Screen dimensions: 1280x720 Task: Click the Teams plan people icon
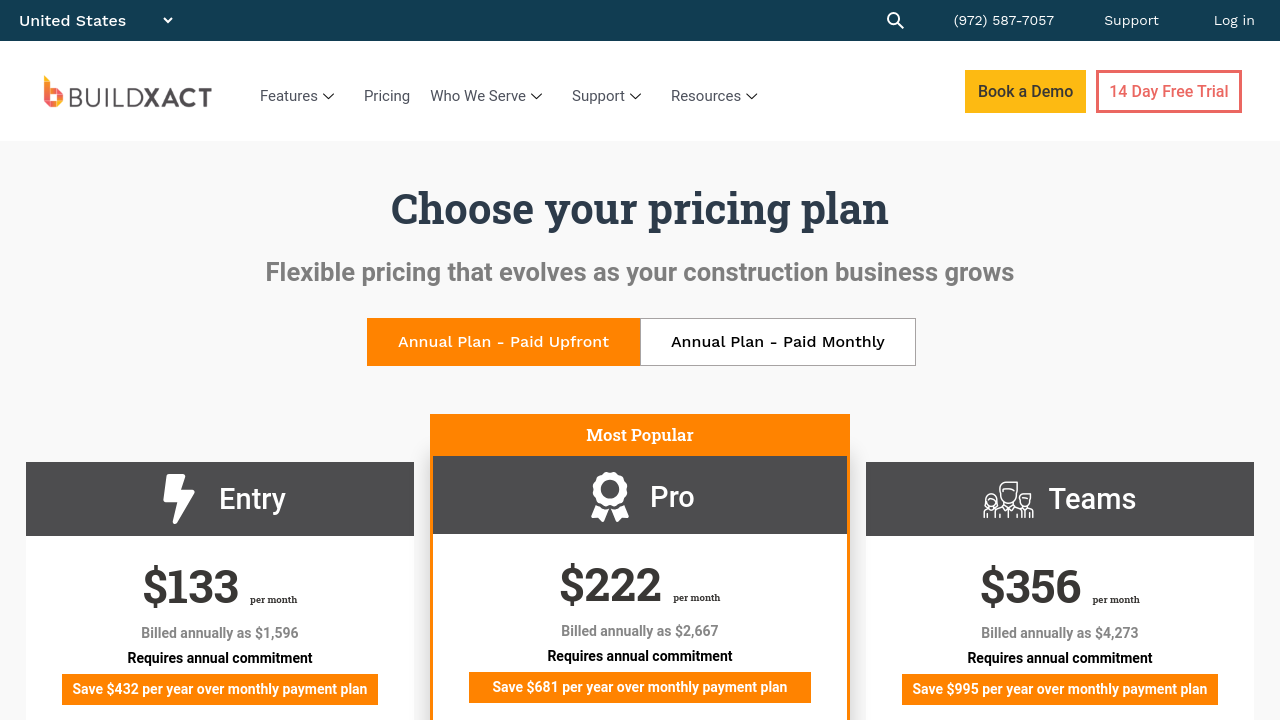(x=1007, y=499)
